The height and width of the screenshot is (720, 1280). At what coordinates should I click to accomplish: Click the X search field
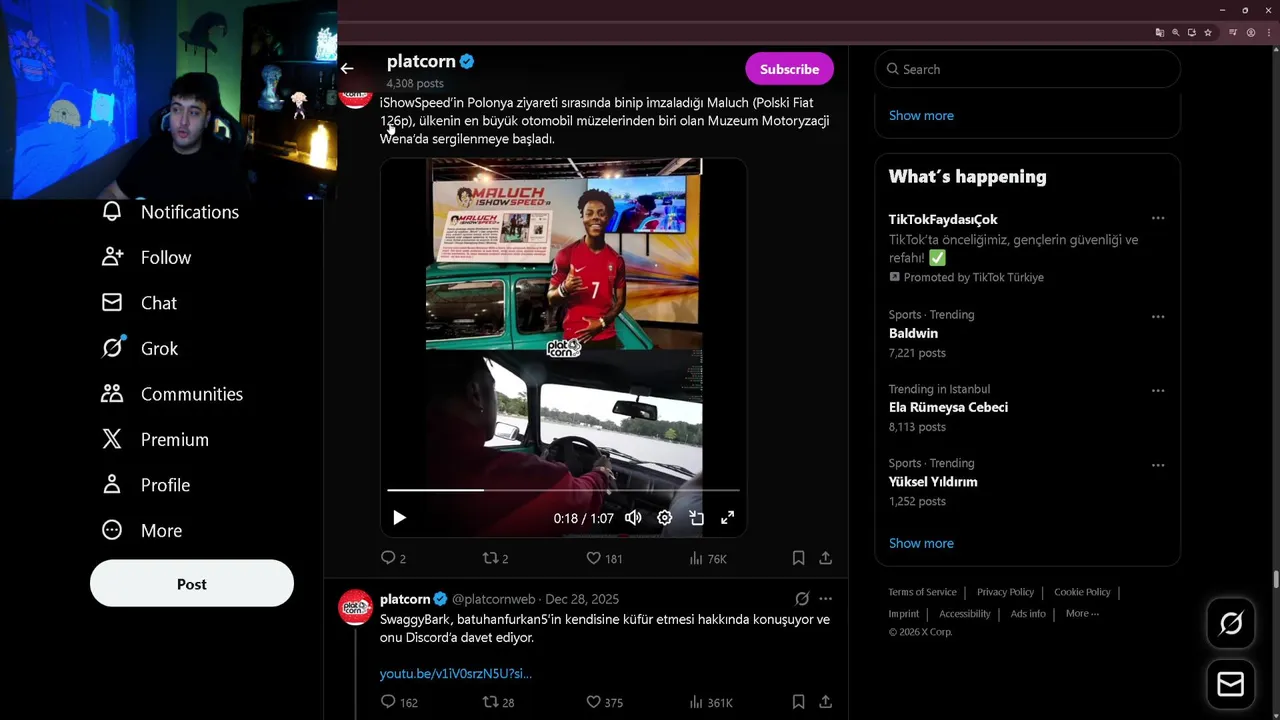(1028, 69)
